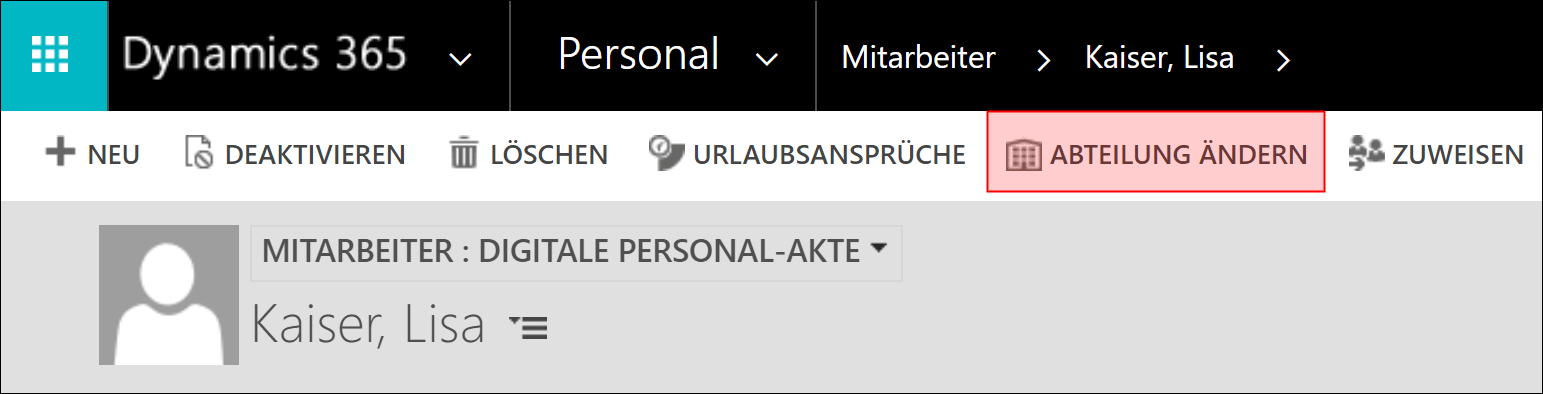The image size is (1543, 394).
Task: Click the DEAKTIVIEREN document icon
Action: tap(200, 154)
